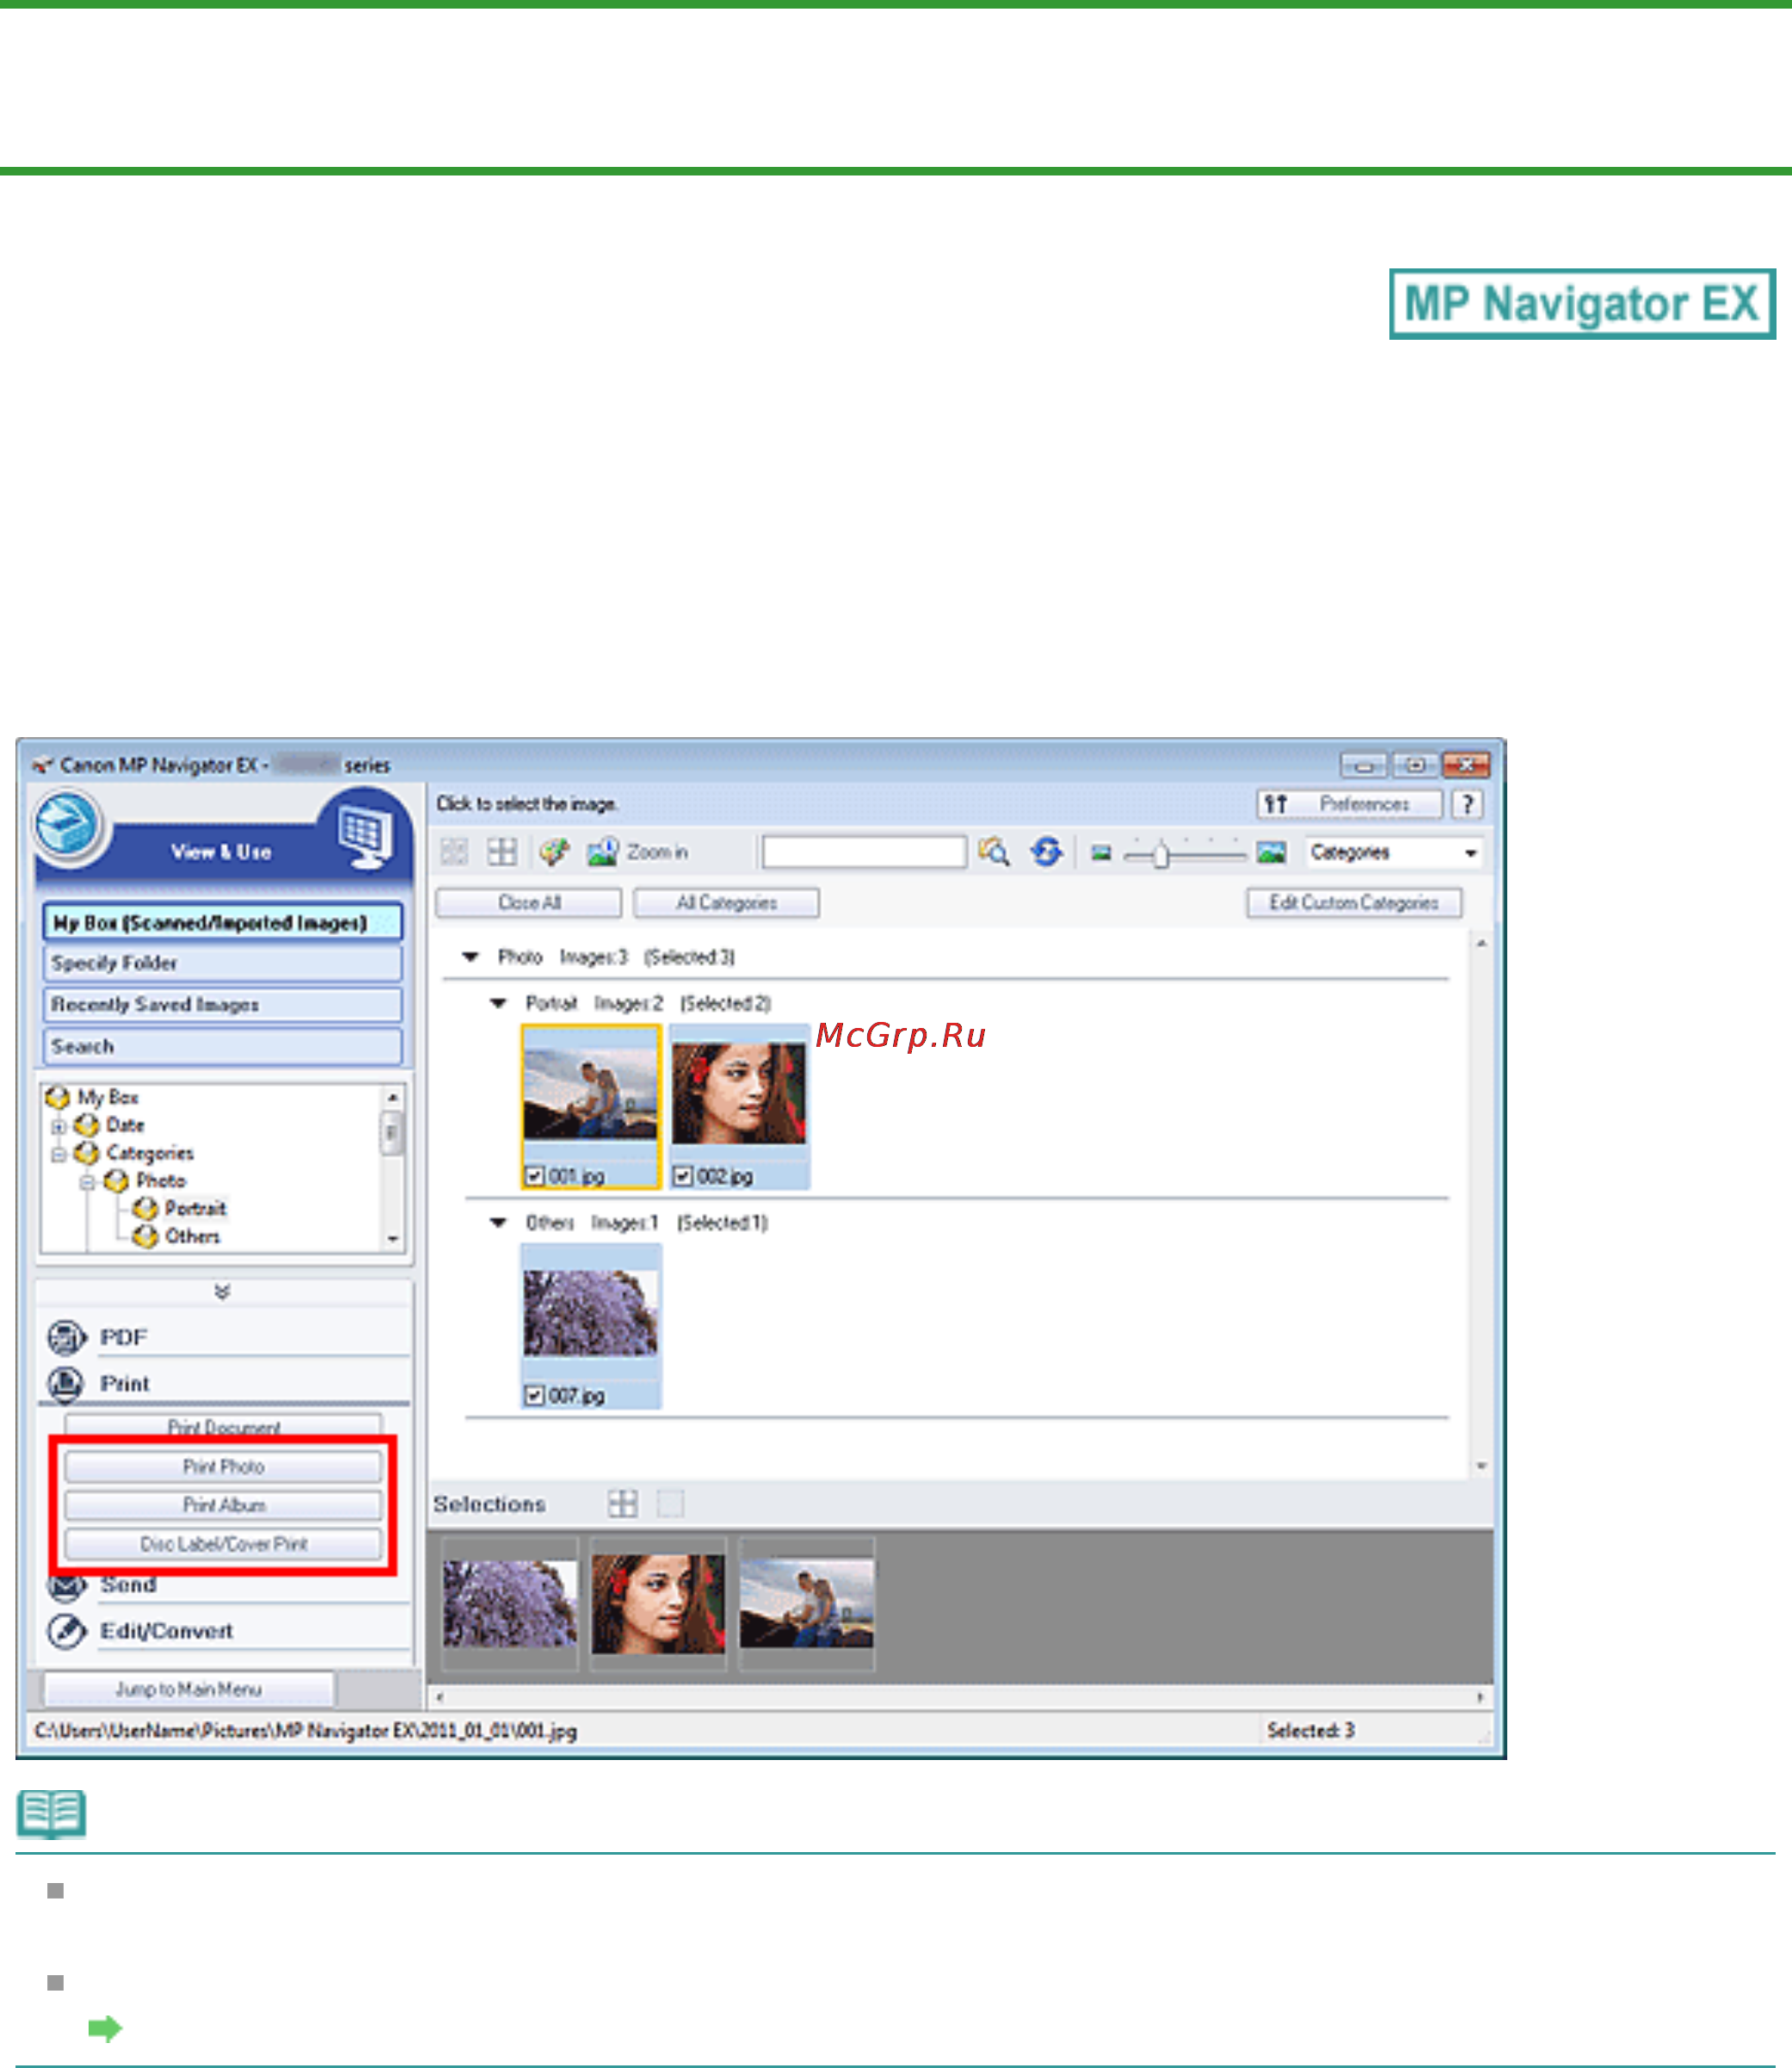Collapse the Others category group triangle

498,1222
